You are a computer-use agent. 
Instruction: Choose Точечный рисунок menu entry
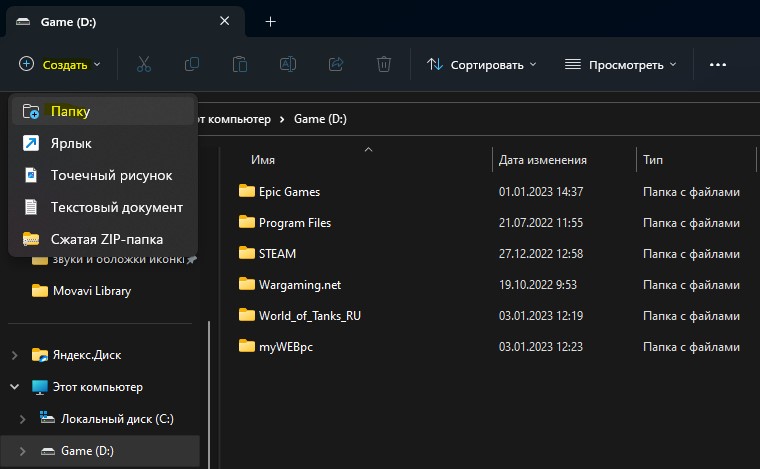pyautogui.click(x=103, y=175)
